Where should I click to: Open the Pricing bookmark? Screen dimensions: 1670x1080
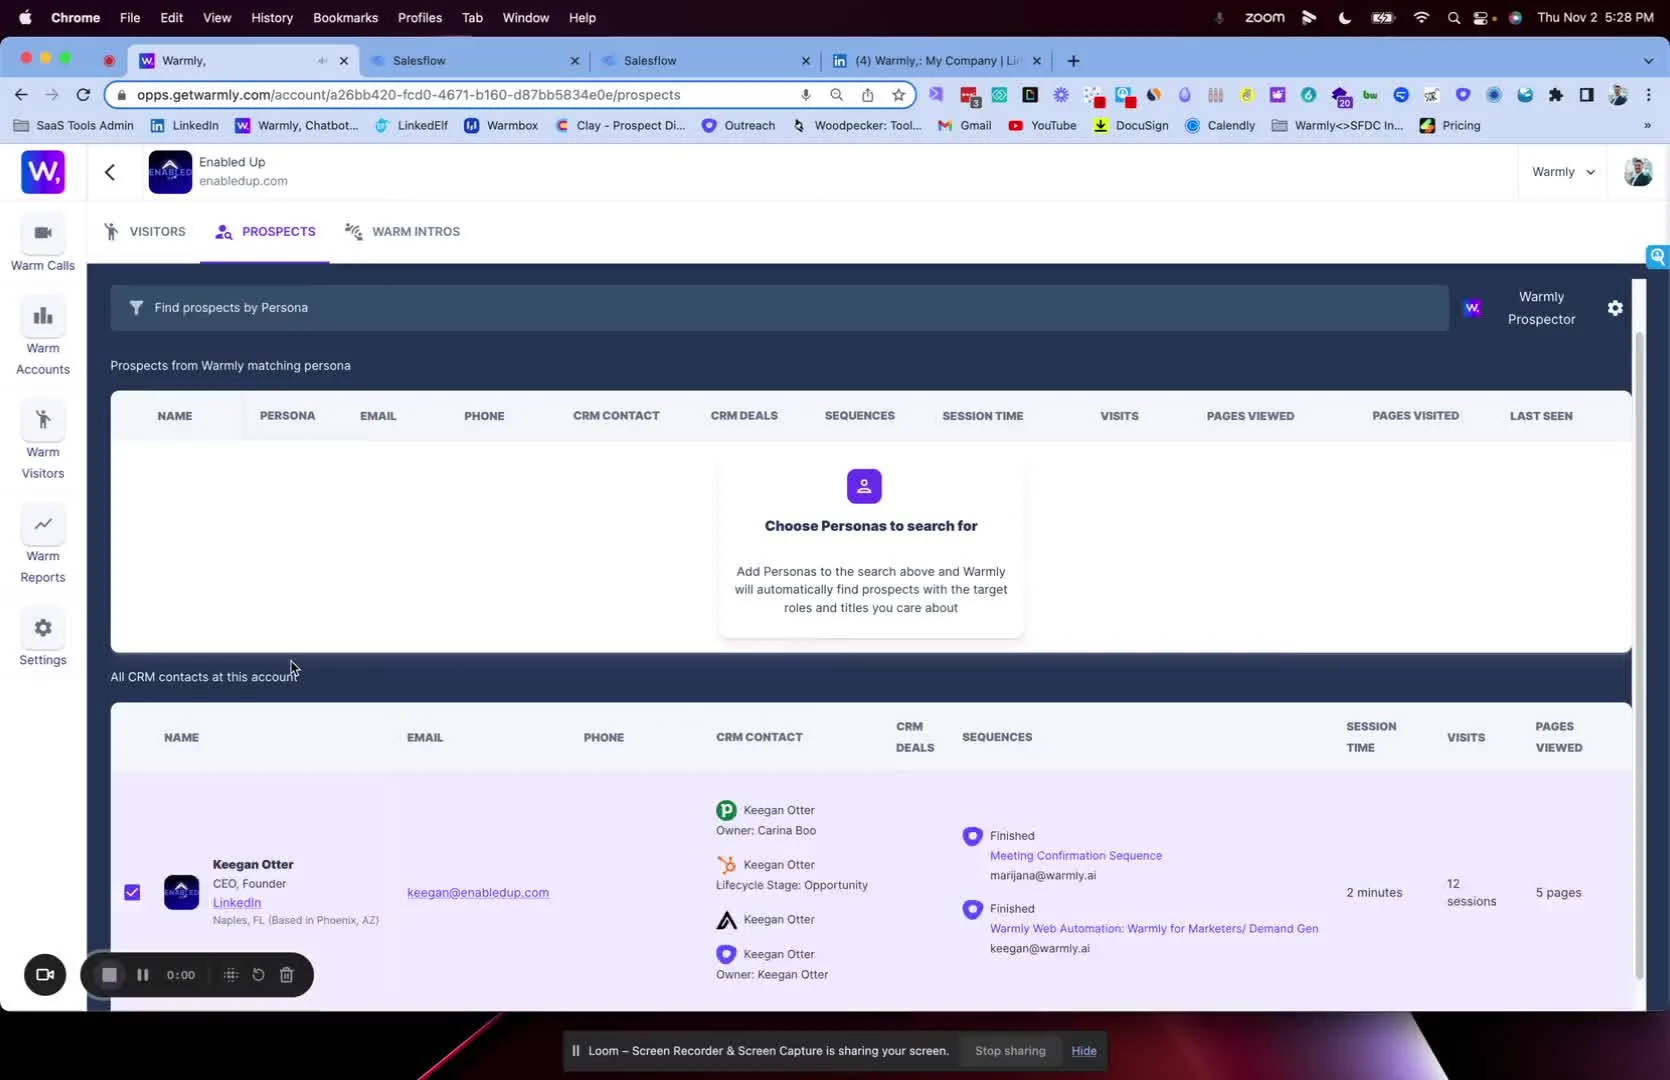tap(1450, 125)
